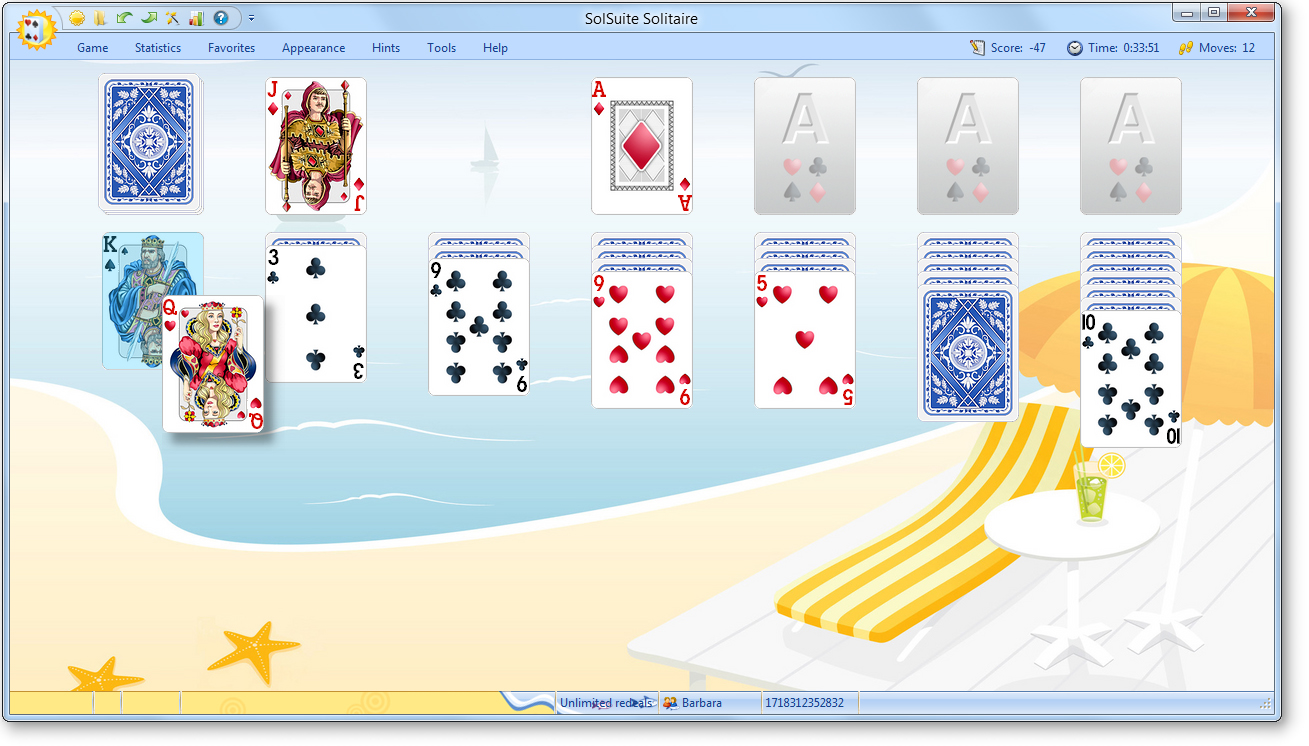
Task: Click the Time clock display
Action: click(x=1113, y=48)
